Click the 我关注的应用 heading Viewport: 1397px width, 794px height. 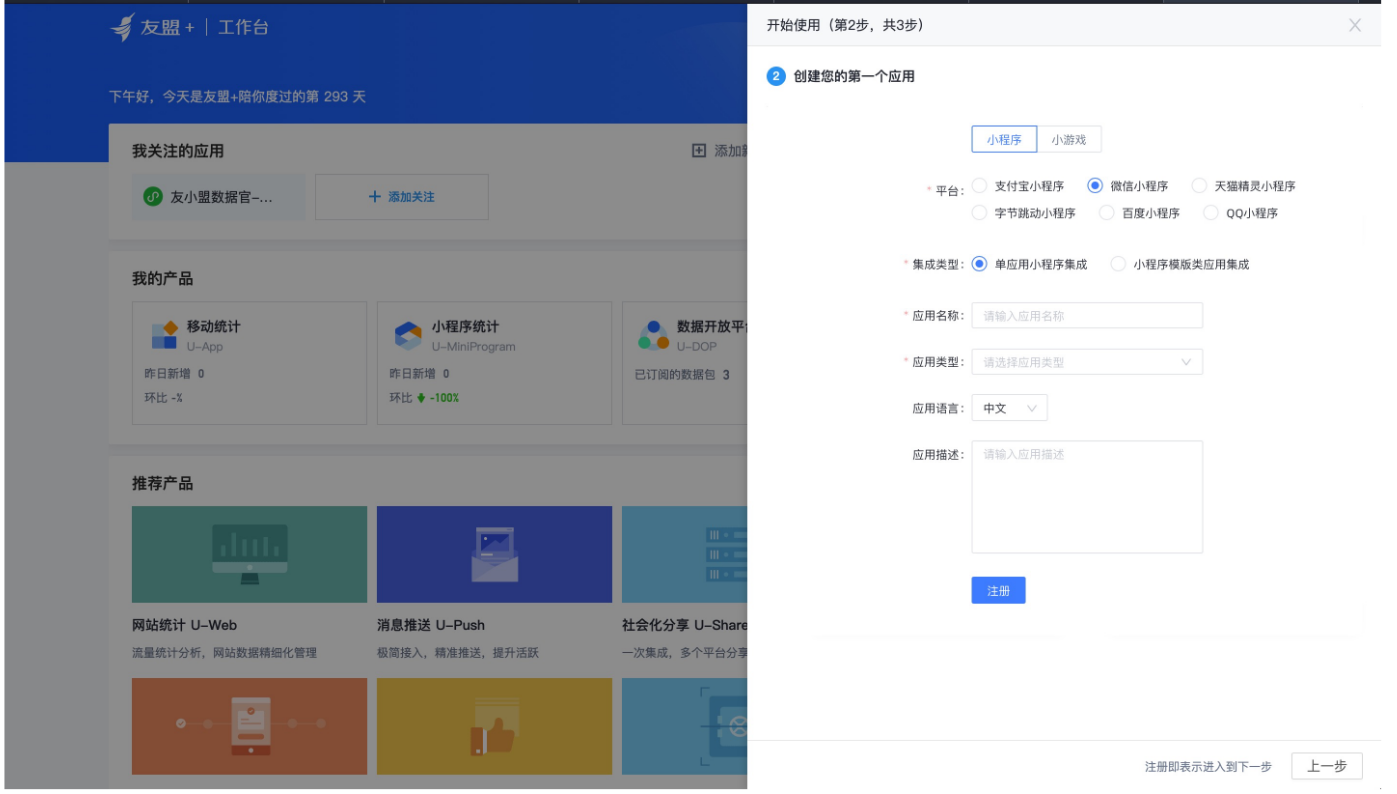point(178,151)
